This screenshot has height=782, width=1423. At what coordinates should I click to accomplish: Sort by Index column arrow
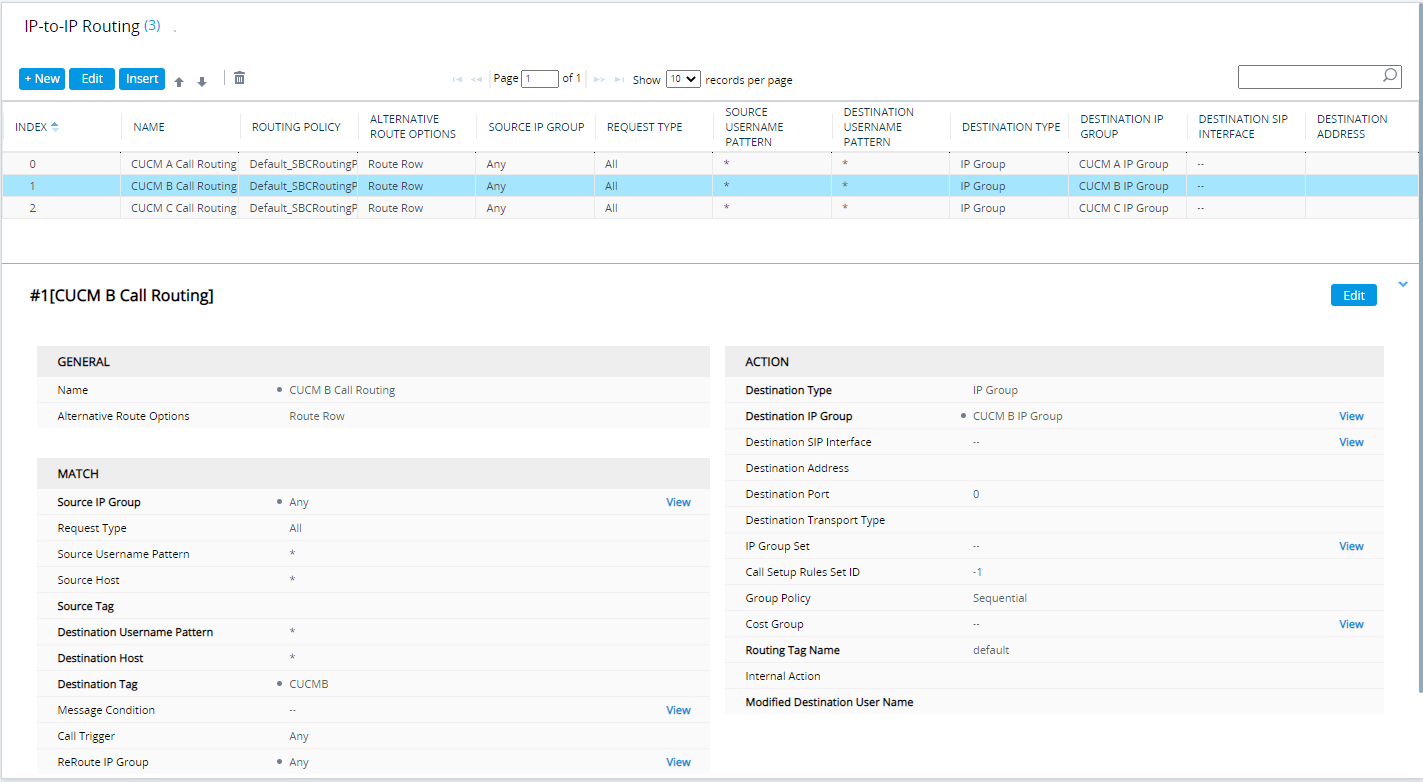tap(54, 126)
